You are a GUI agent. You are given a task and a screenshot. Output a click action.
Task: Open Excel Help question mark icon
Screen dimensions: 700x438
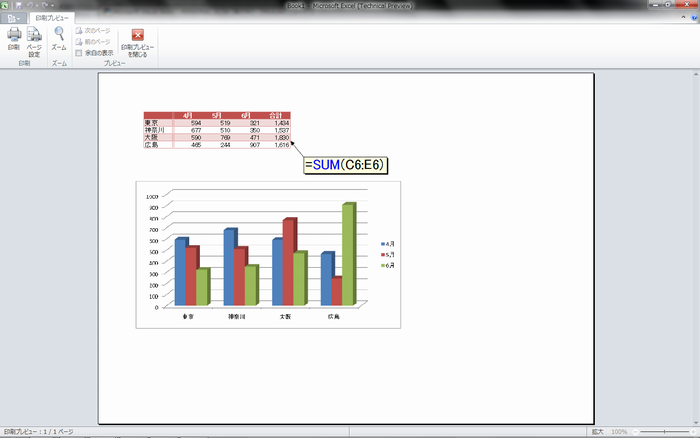[x=692, y=18]
